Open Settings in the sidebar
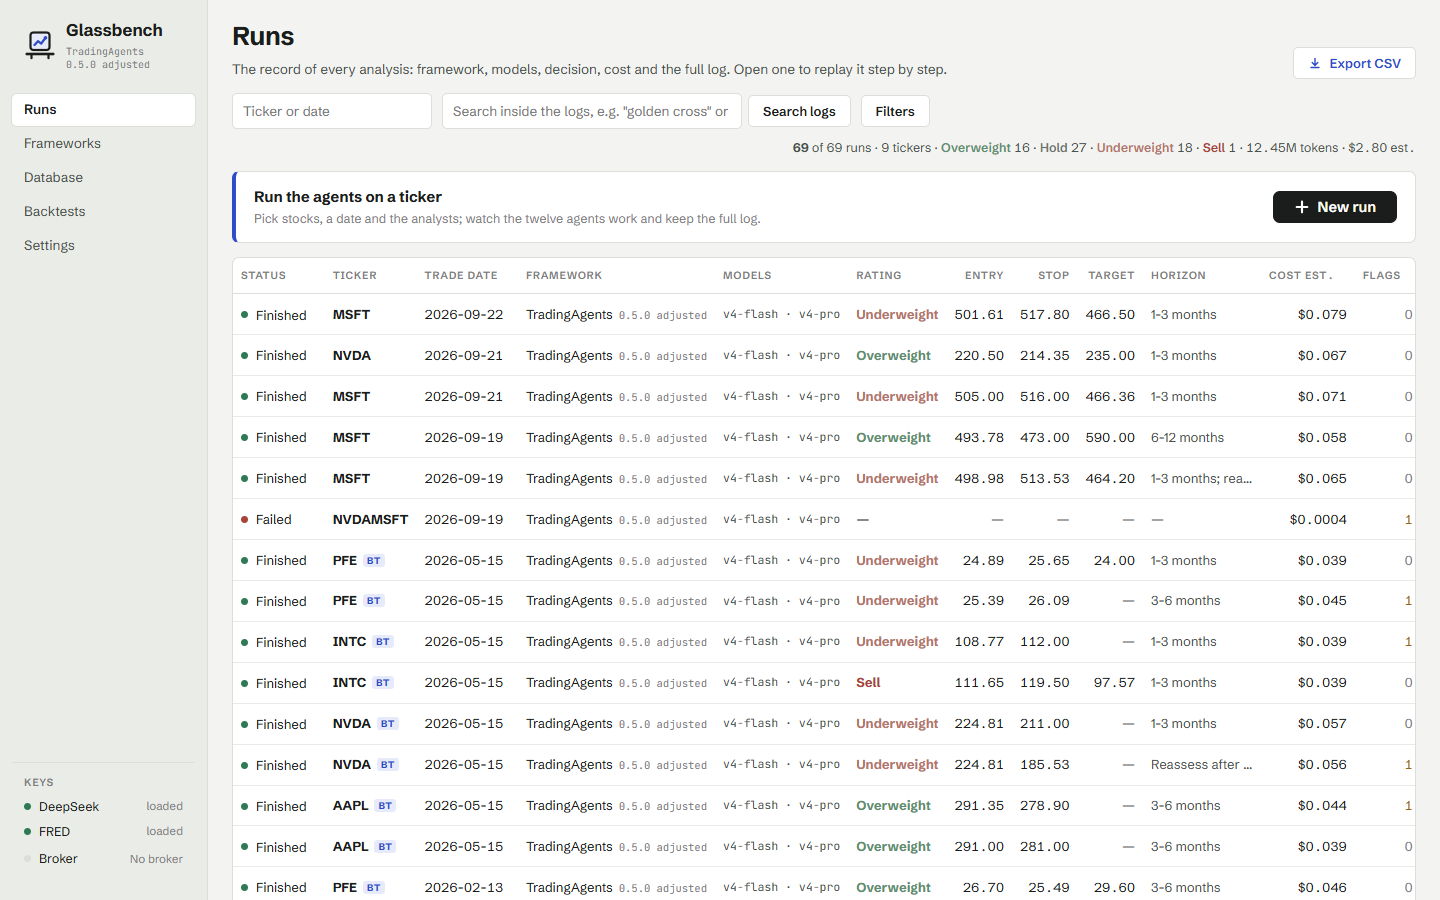This screenshot has width=1440, height=900. tap(103, 246)
